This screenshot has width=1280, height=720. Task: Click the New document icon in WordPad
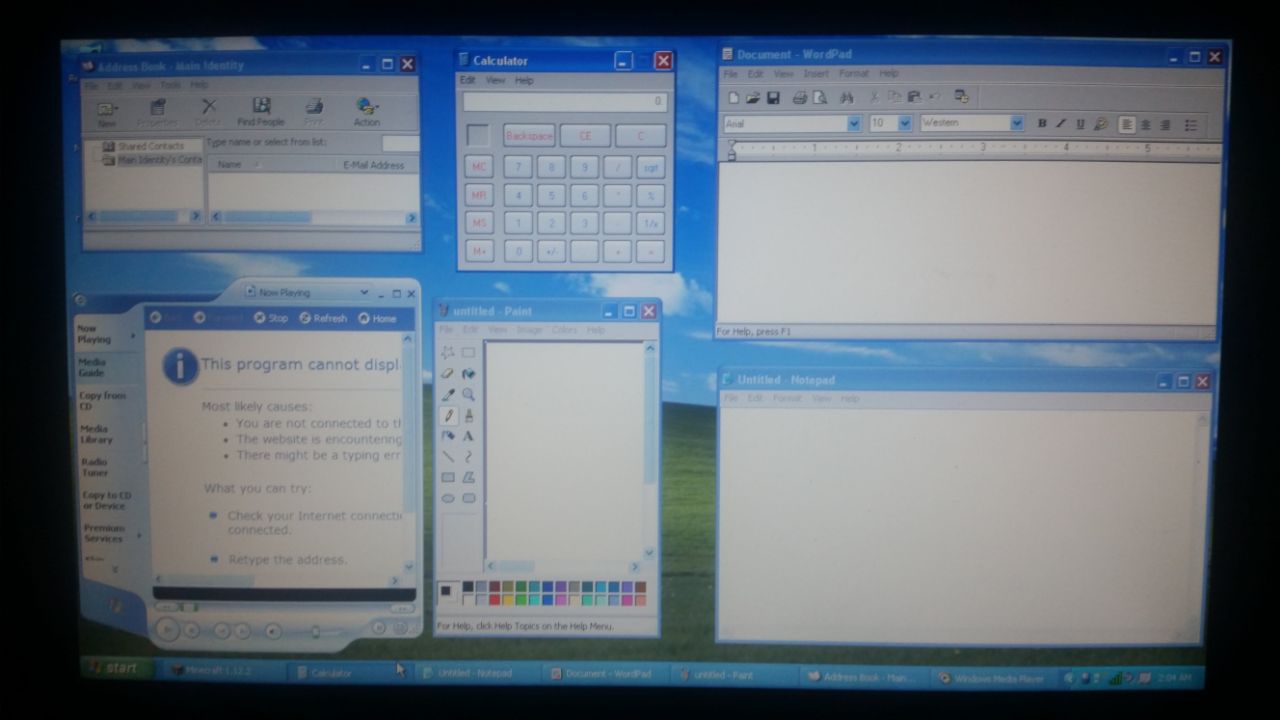click(733, 97)
